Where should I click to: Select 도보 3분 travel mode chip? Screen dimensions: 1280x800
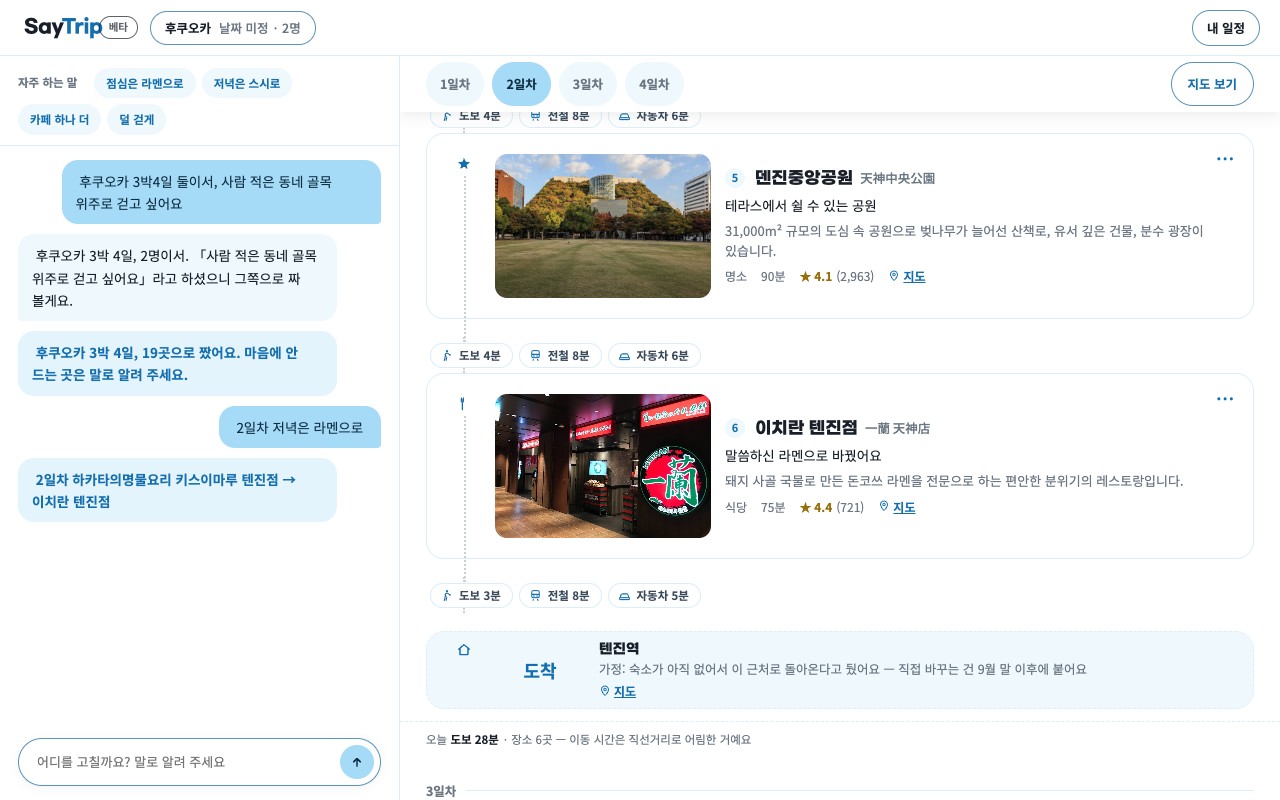point(471,596)
